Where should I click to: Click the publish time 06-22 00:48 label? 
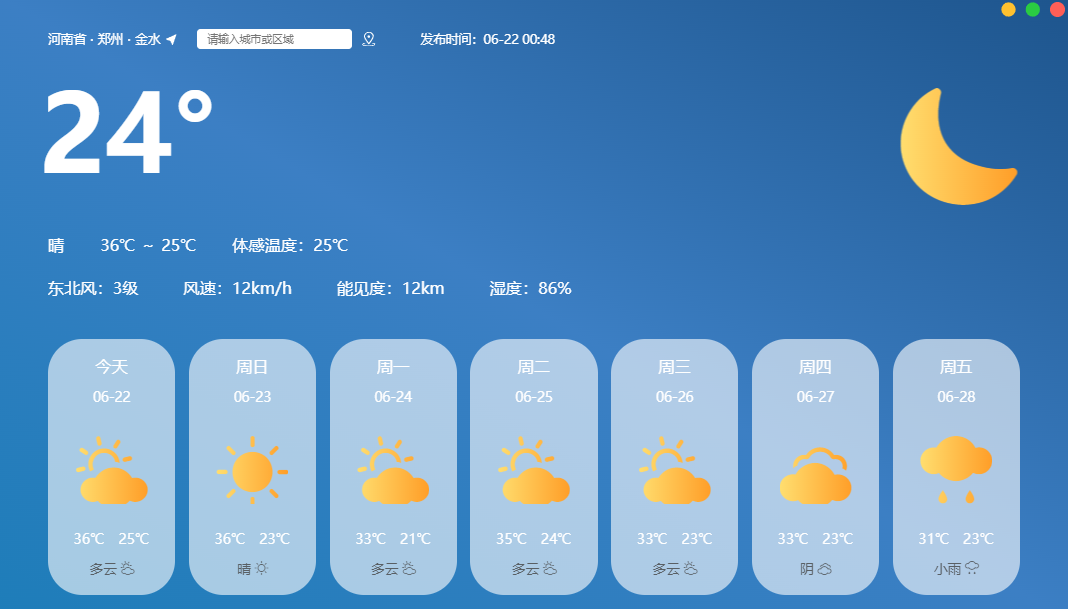click(x=487, y=39)
